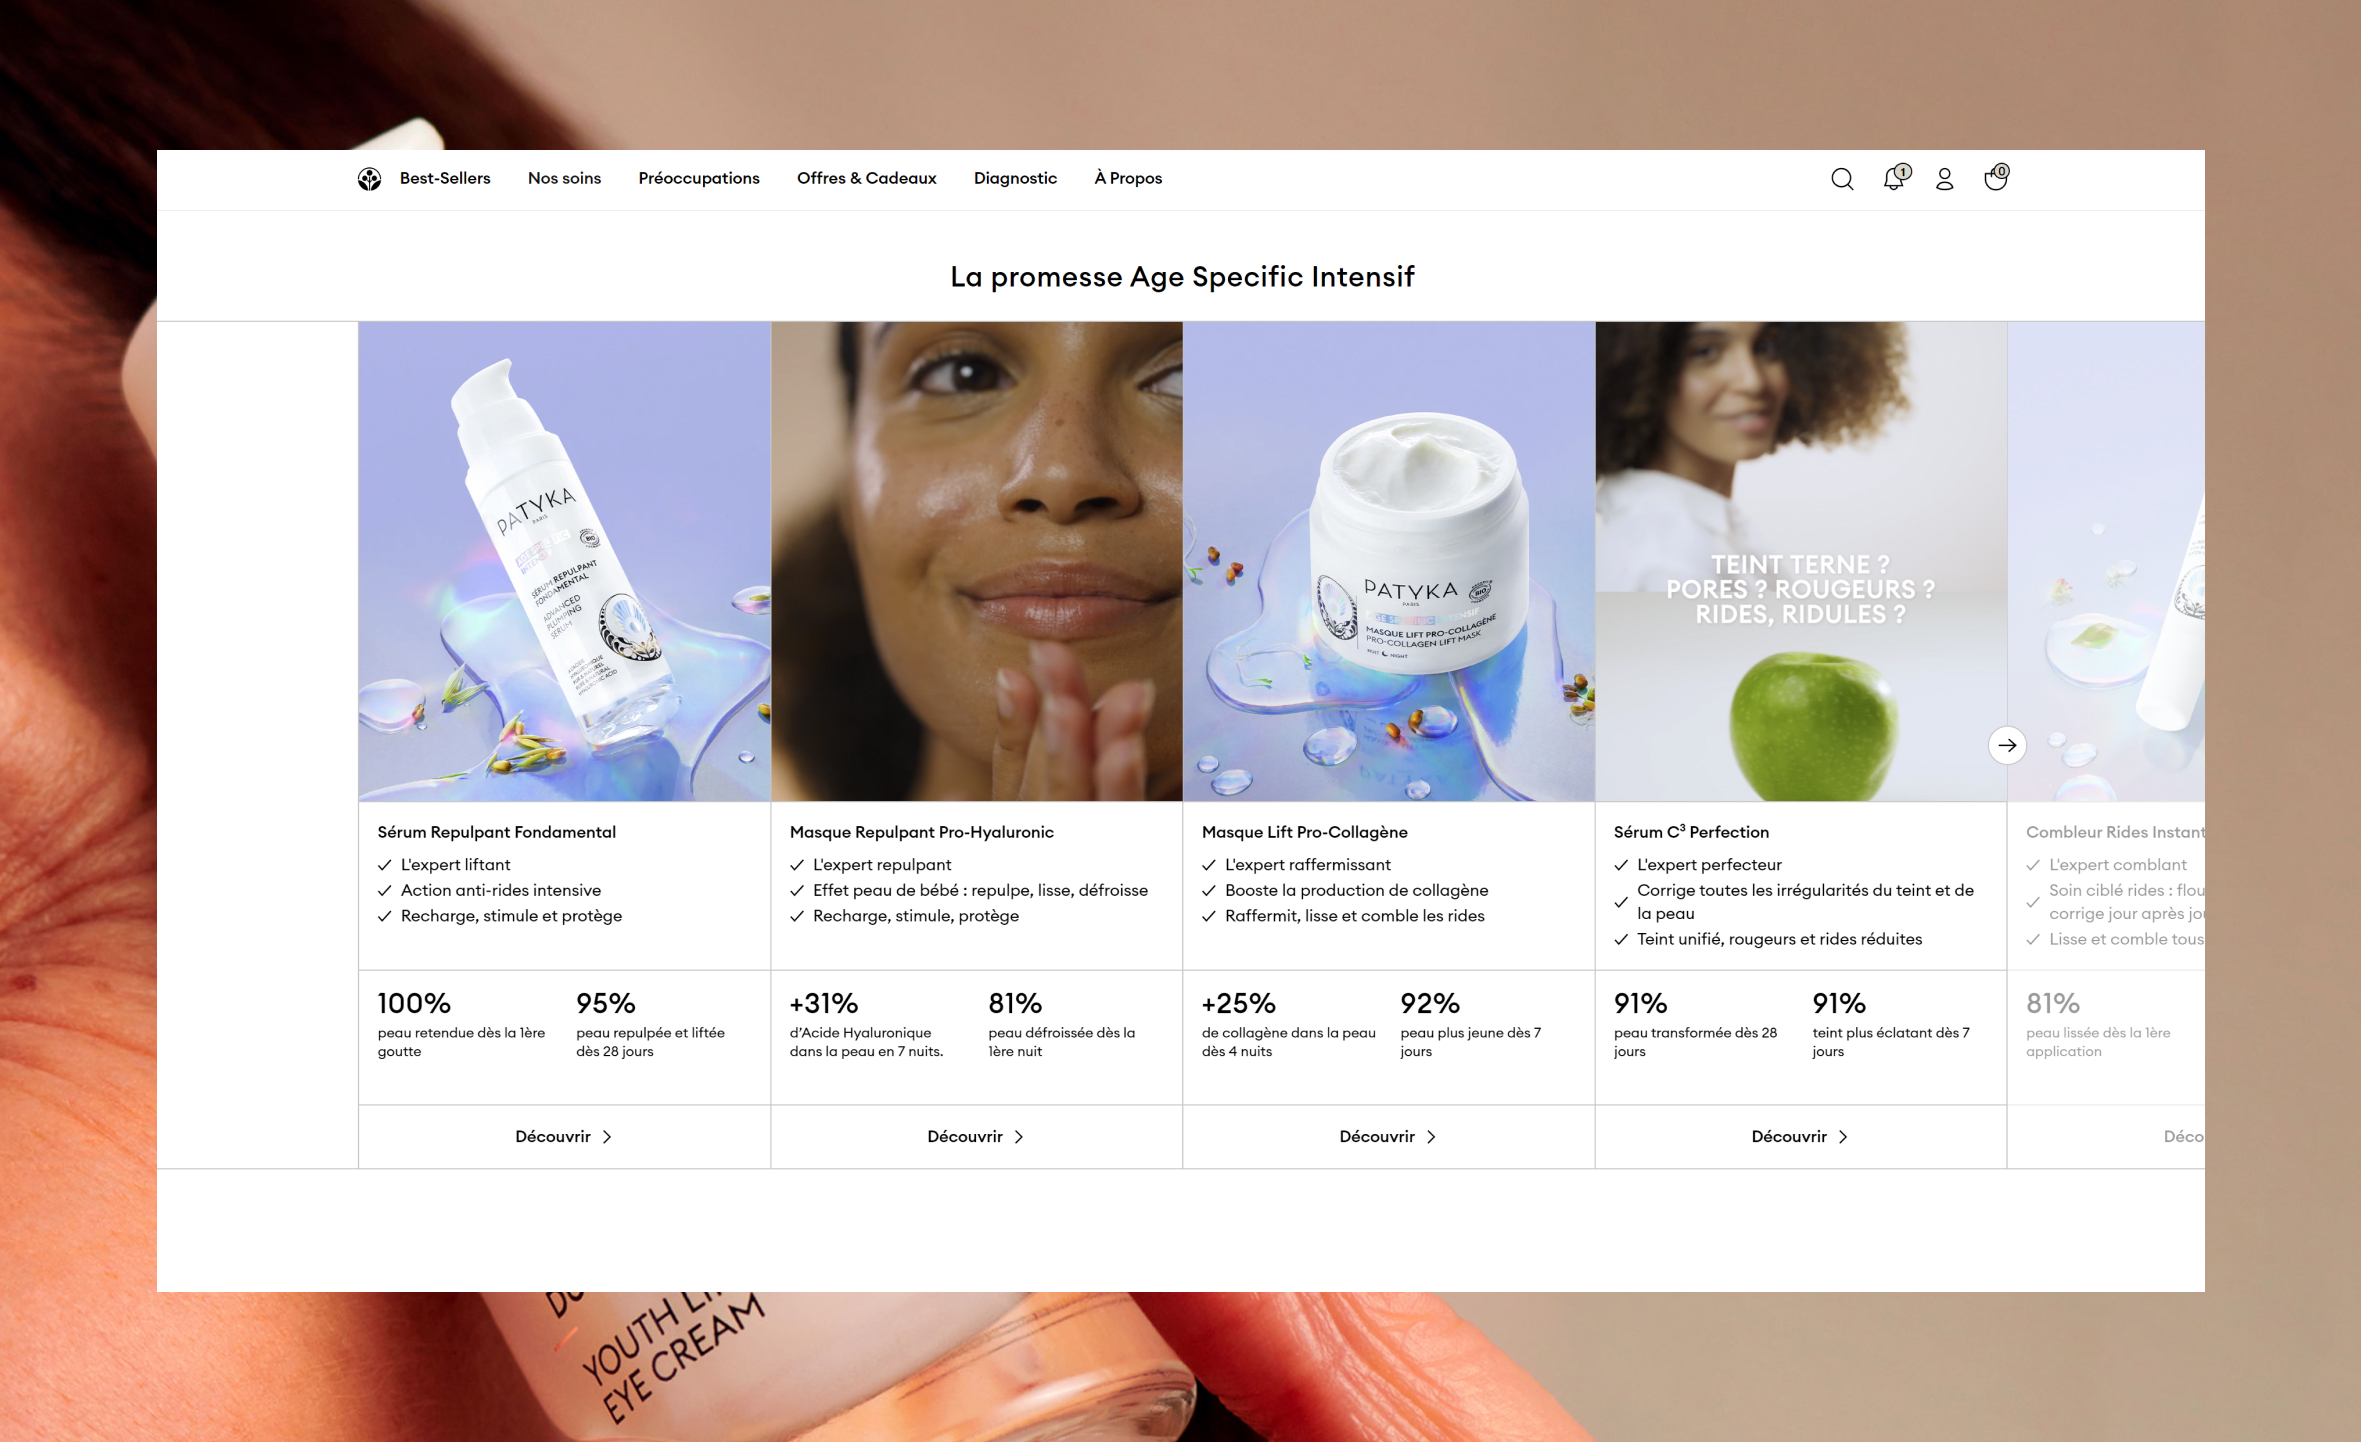This screenshot has width=2361, height=1442.
Task: Click the Patyka logo icon
Action: [369, 179]
